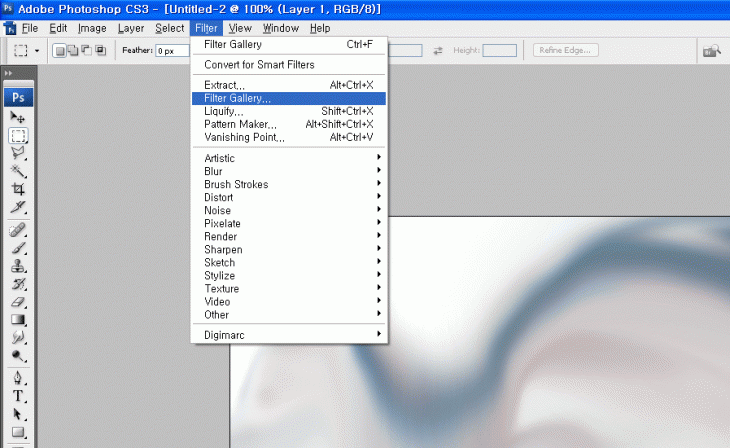
Task: Open the Window menu
Action: tap(281, 28)
